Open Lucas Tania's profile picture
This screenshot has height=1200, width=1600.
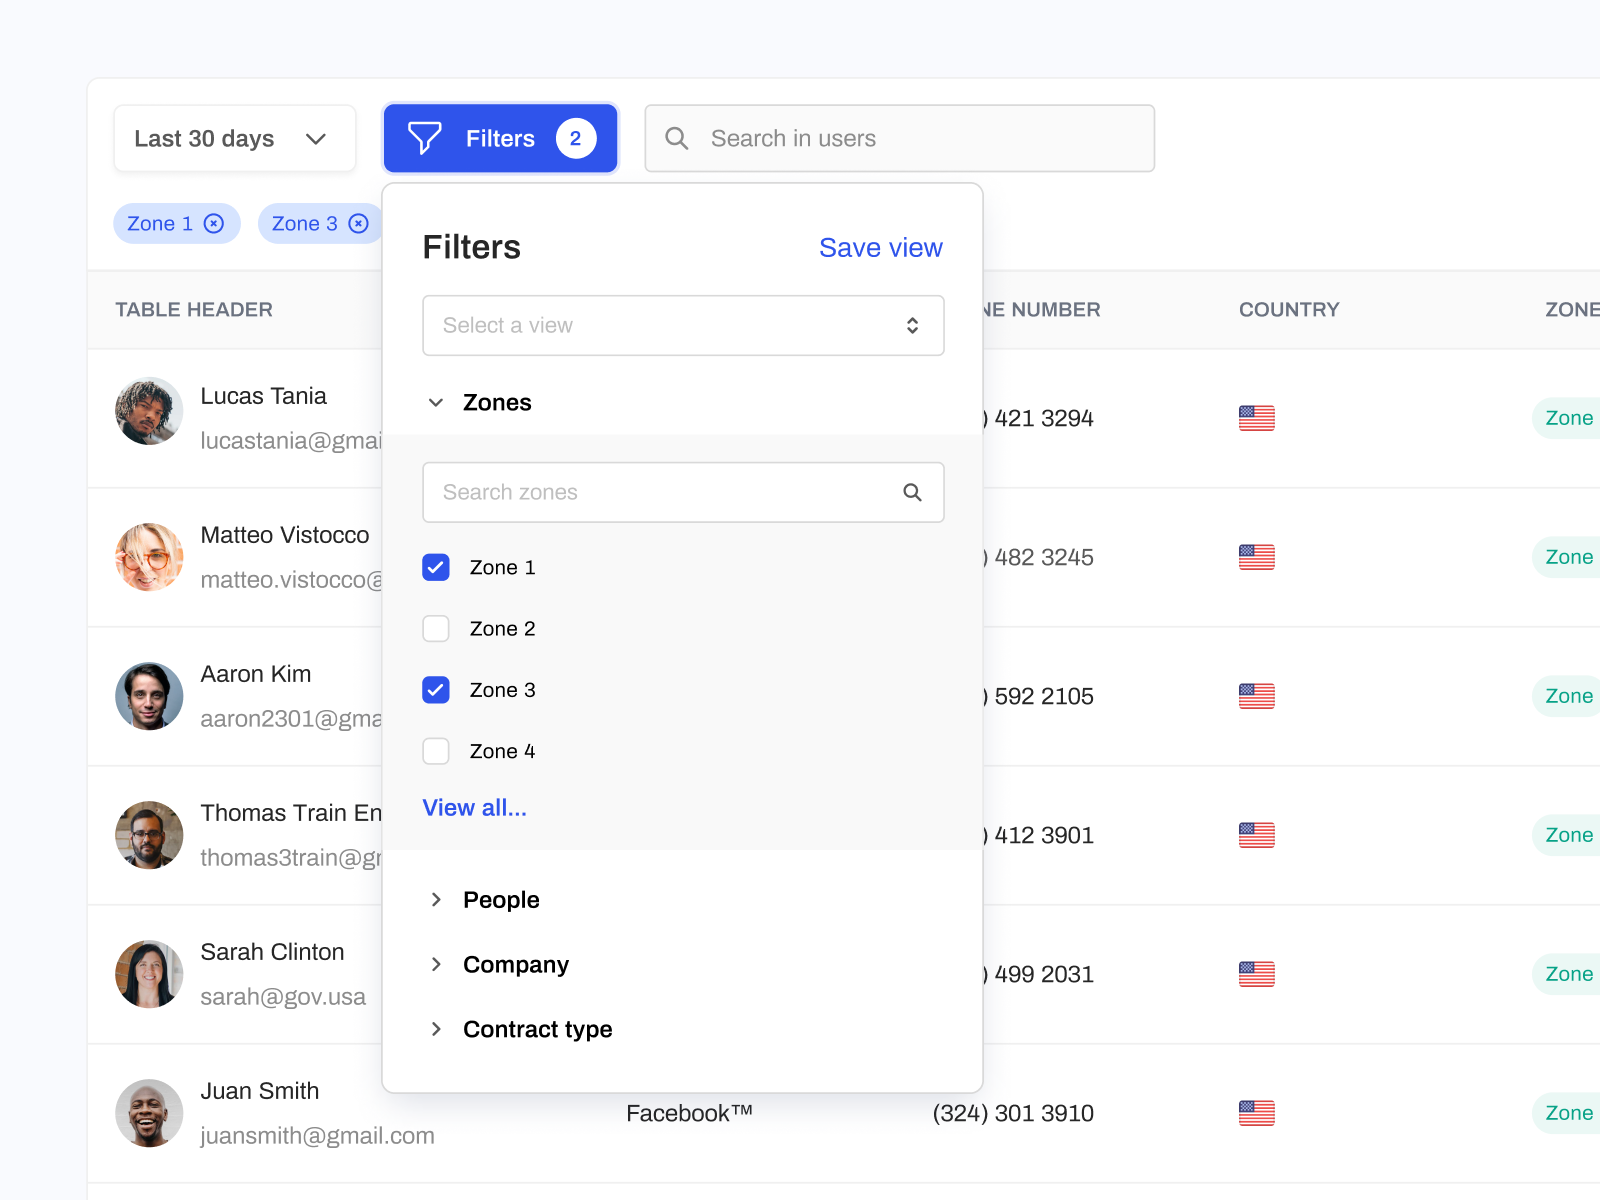[149, 411]
